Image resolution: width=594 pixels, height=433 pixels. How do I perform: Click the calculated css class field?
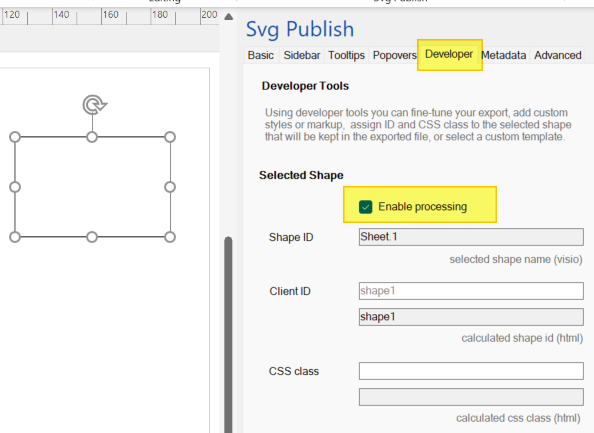pyautogui.click(x=471, y=397)
